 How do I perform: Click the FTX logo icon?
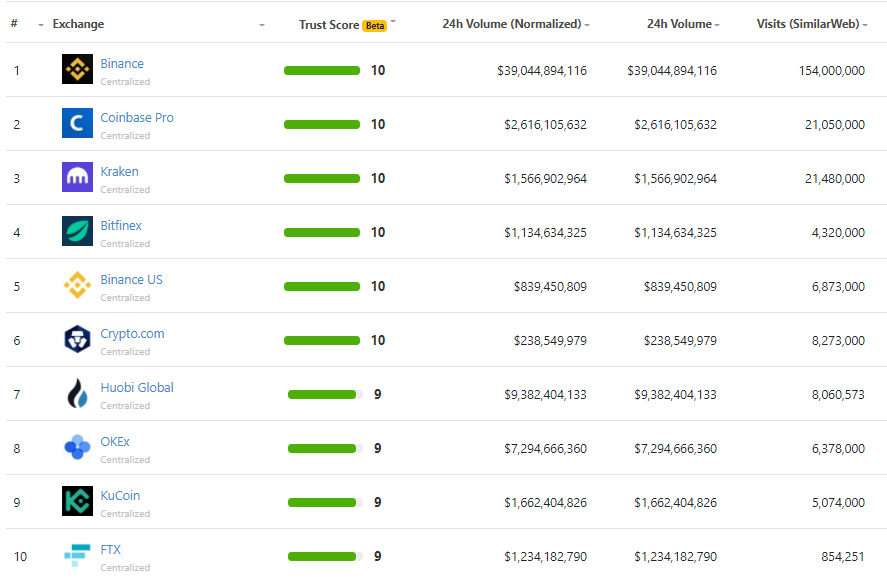[x=77, y=555]
